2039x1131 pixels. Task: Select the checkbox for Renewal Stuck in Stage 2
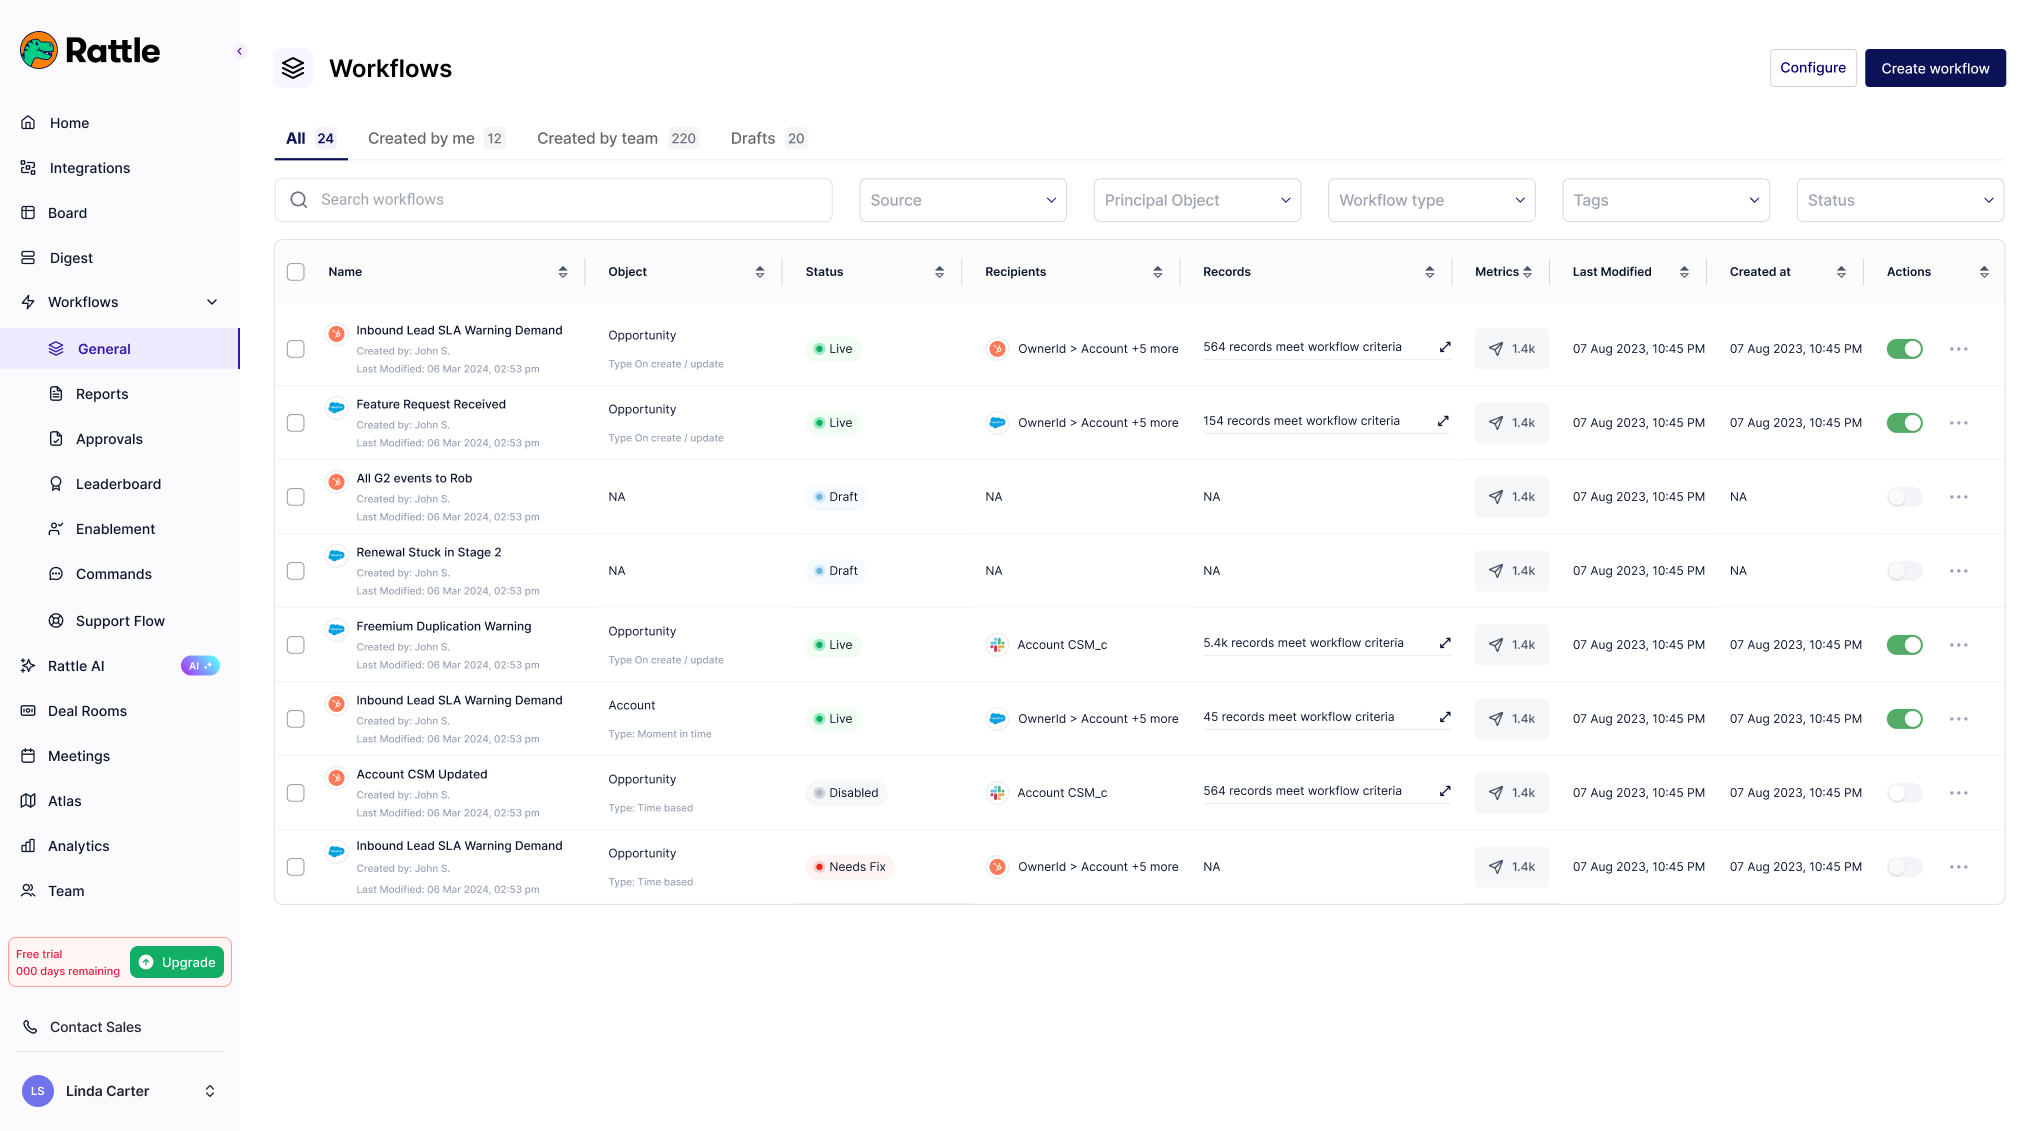pos(295,571)
